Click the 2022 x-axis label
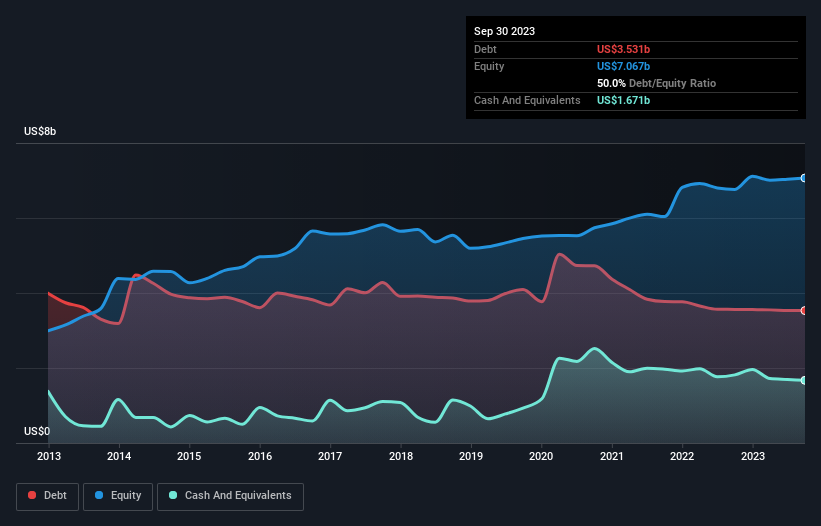 point(682,456)
